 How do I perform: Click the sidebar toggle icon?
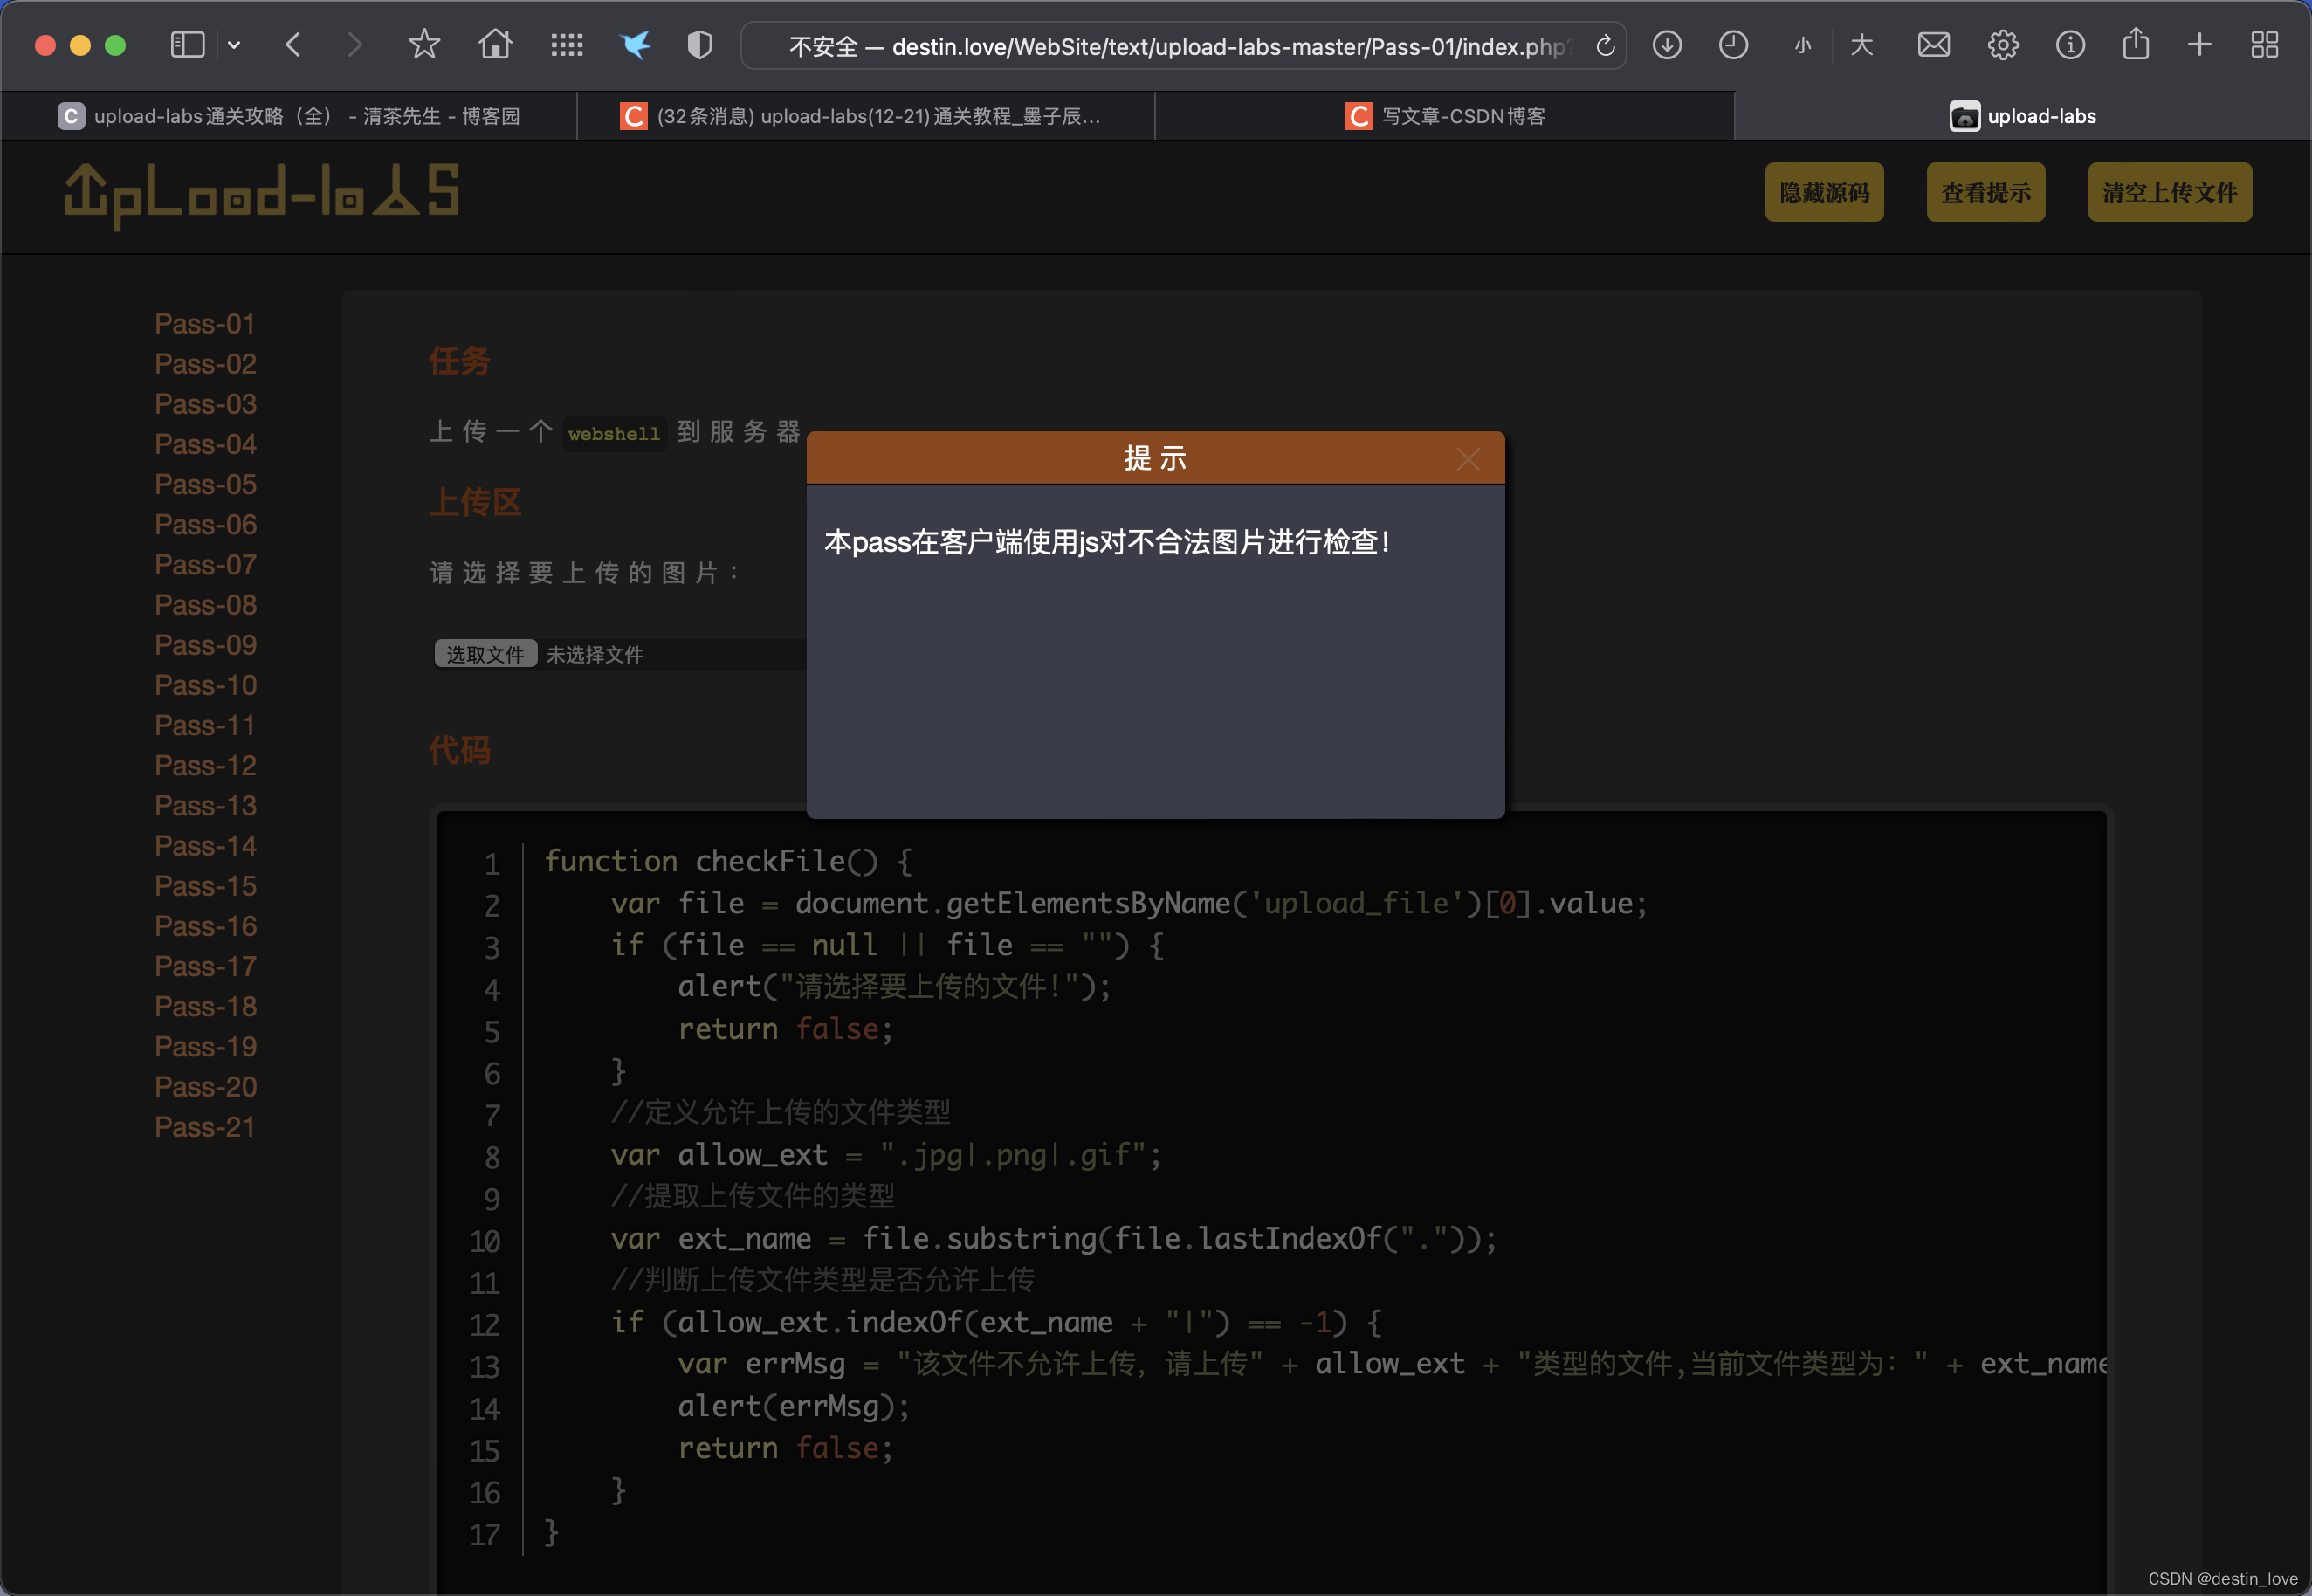pyautogui.click(x=187, y=45)
